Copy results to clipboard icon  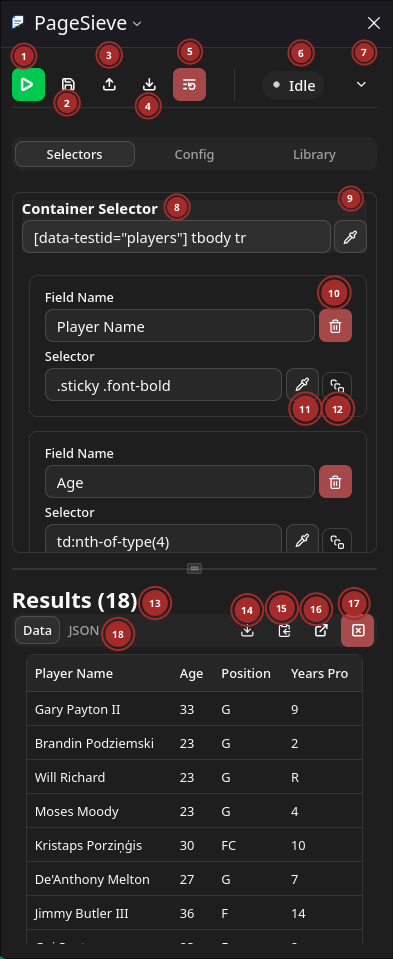click(x=284, y=631)
